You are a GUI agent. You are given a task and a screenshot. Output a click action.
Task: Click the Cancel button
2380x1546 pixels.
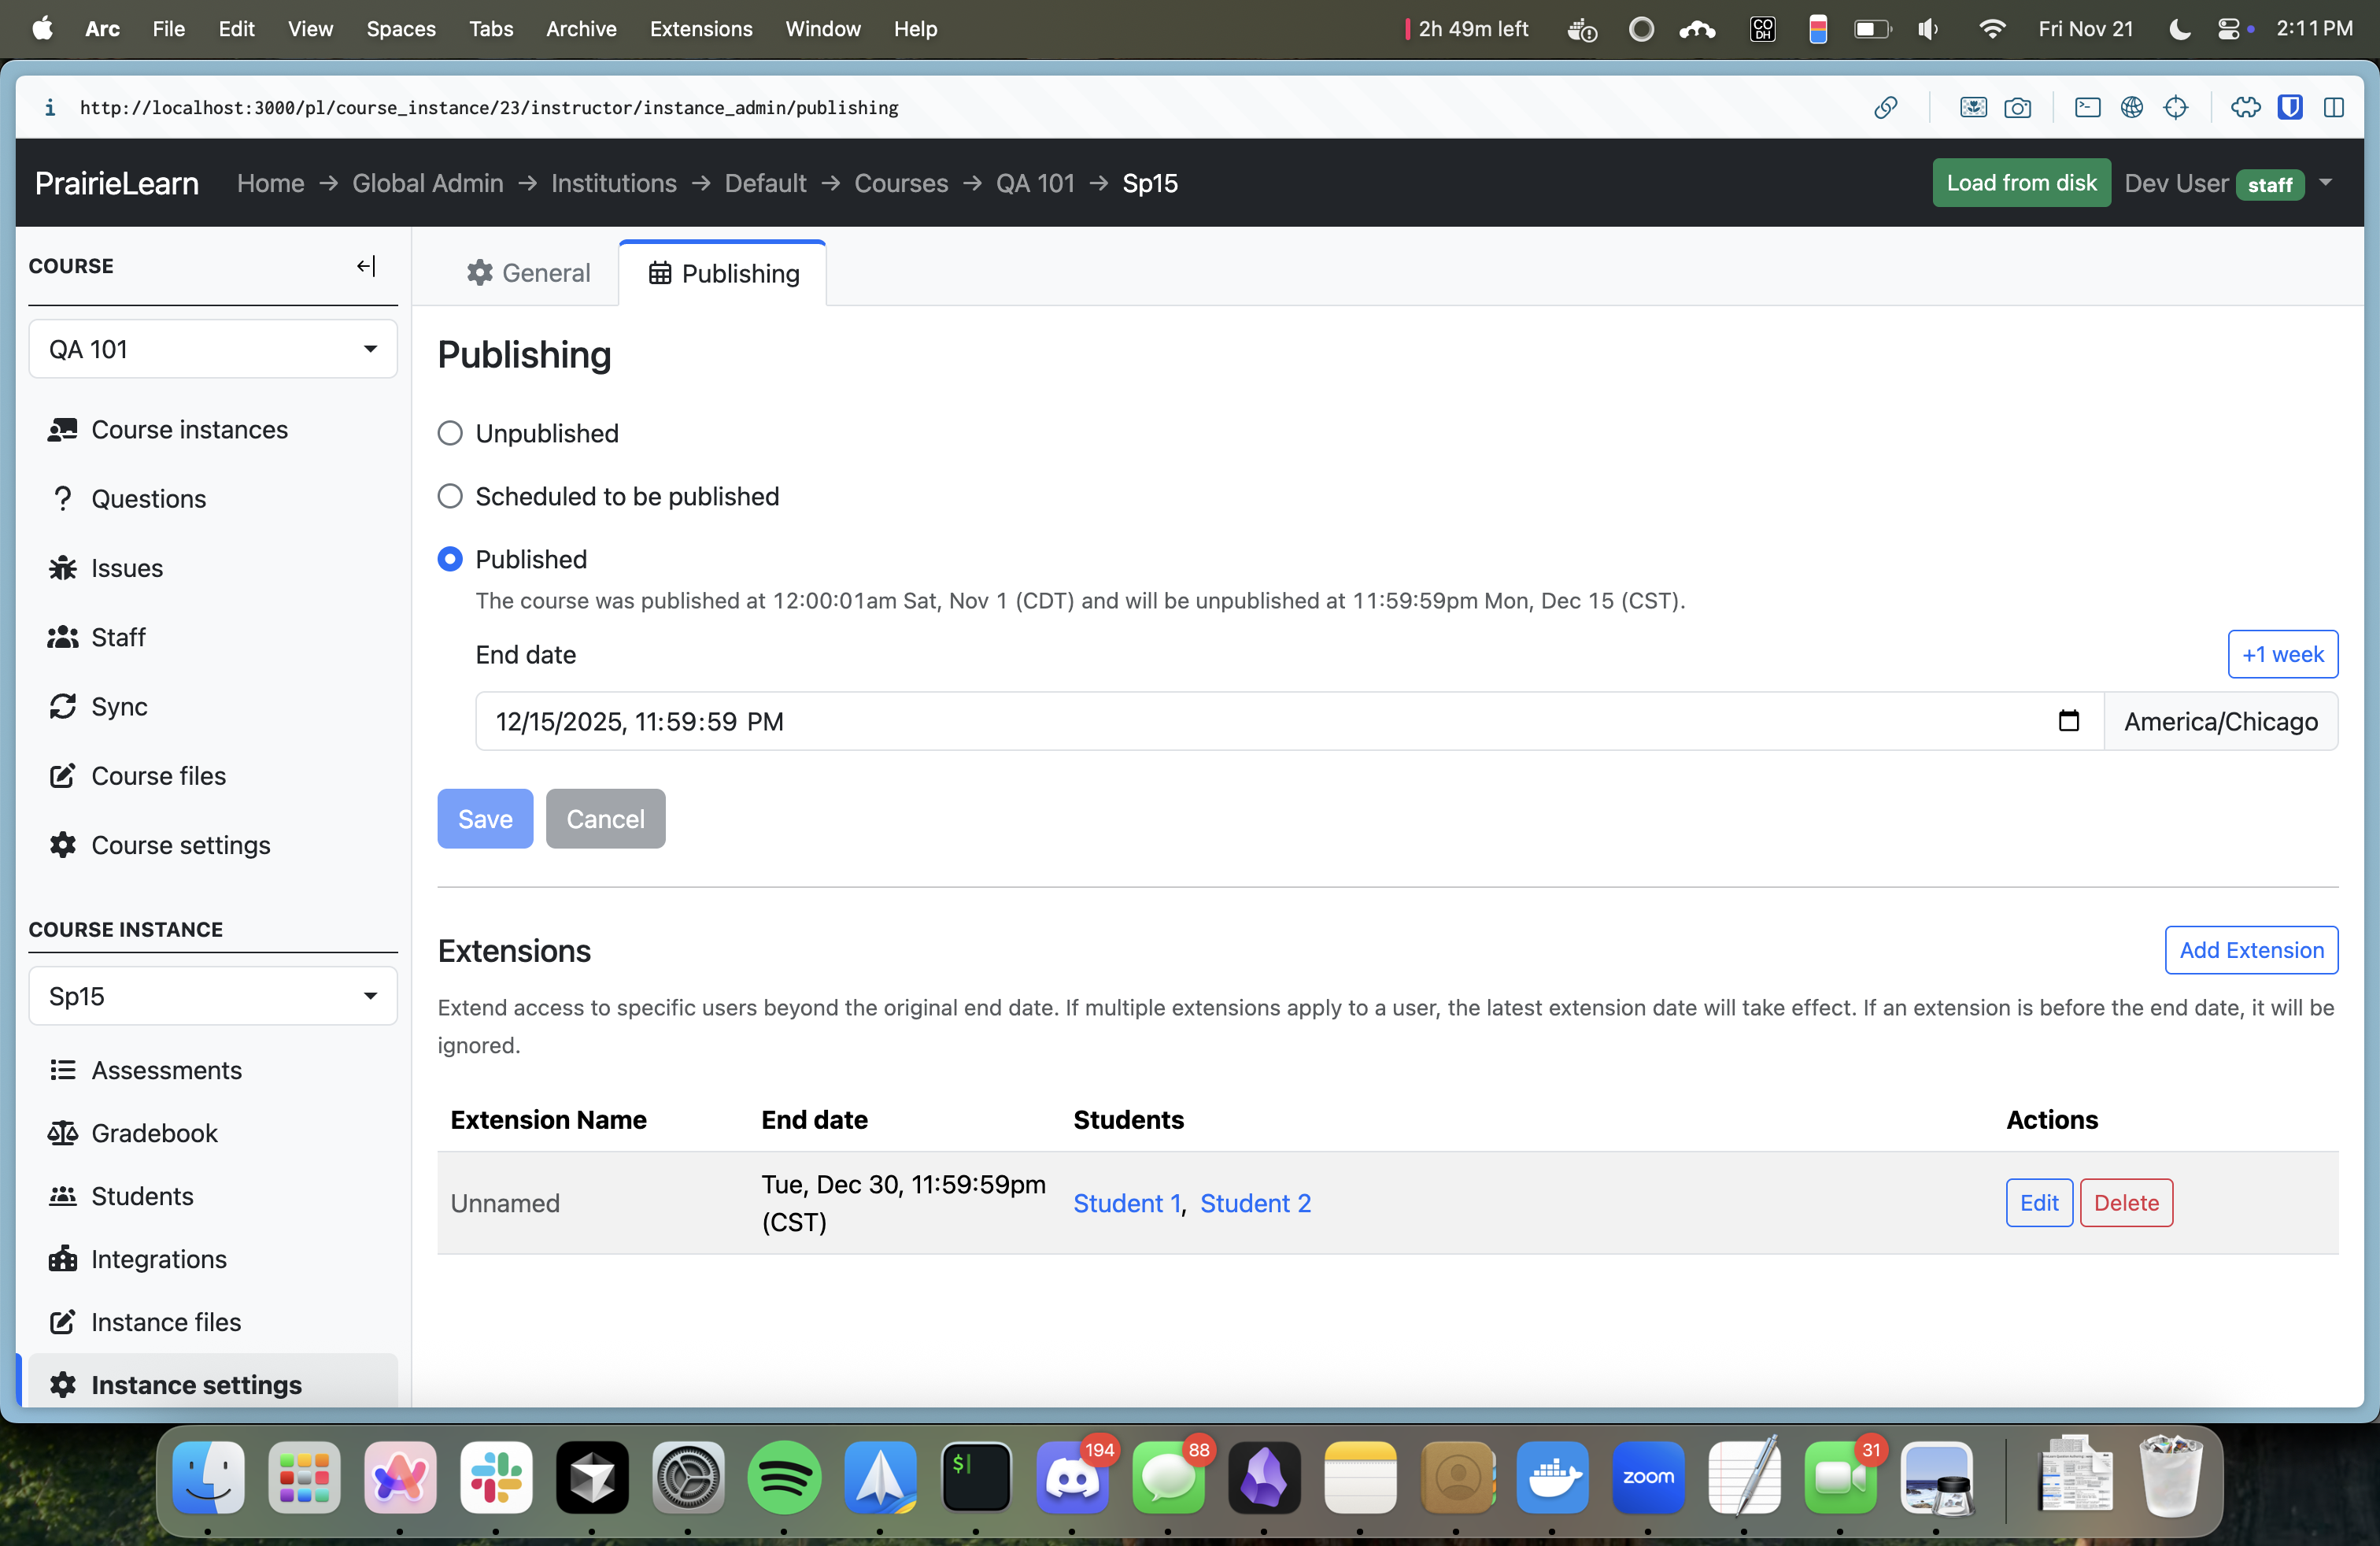[605, 819]
